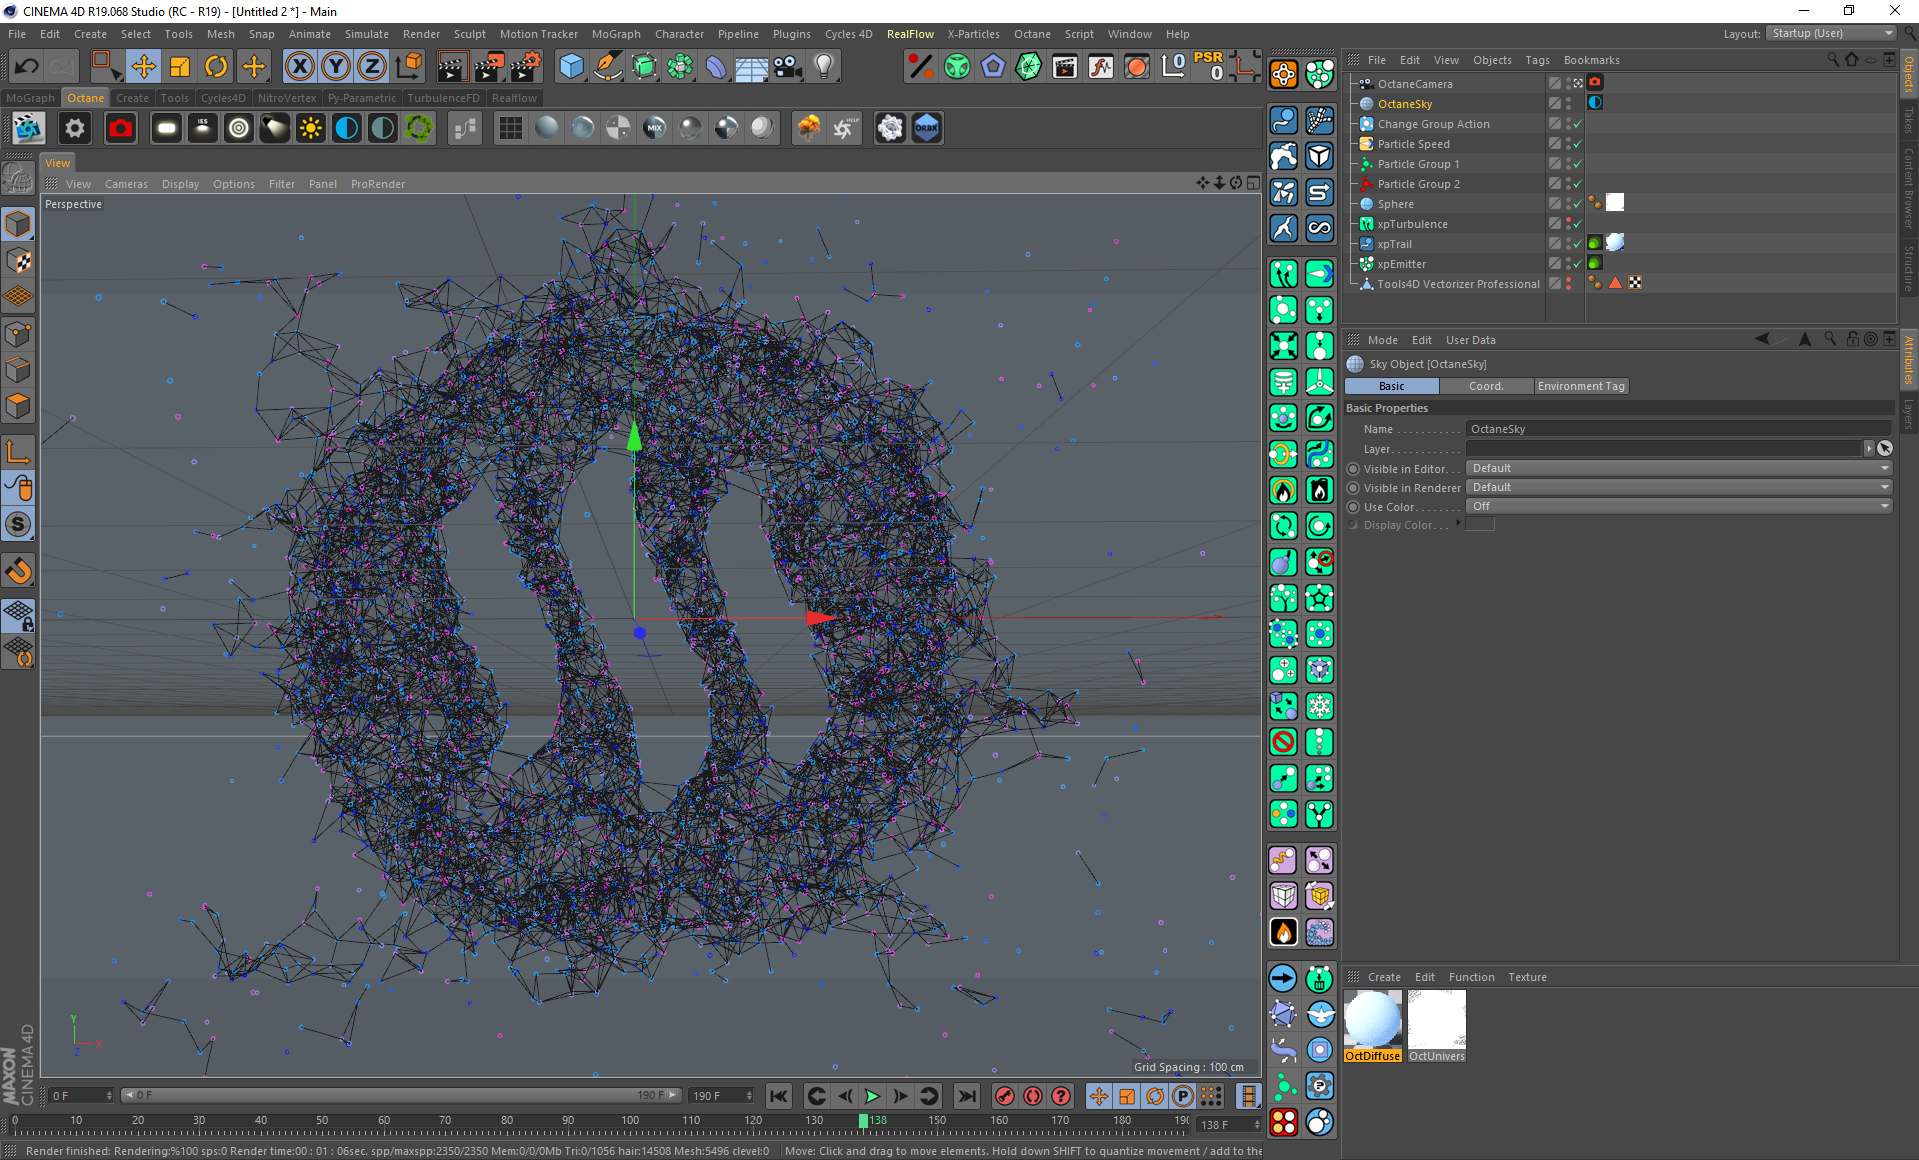Click the Octane Node Editor icon
Viewport: 1919px width, 1160px height.
click(465, 128)
